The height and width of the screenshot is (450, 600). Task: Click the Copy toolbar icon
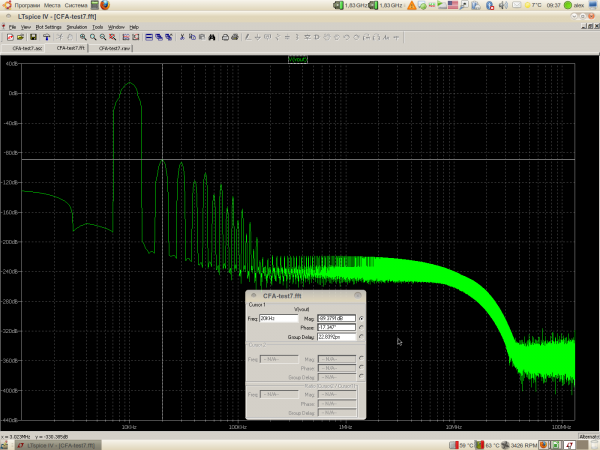click(x=192, y=37)
